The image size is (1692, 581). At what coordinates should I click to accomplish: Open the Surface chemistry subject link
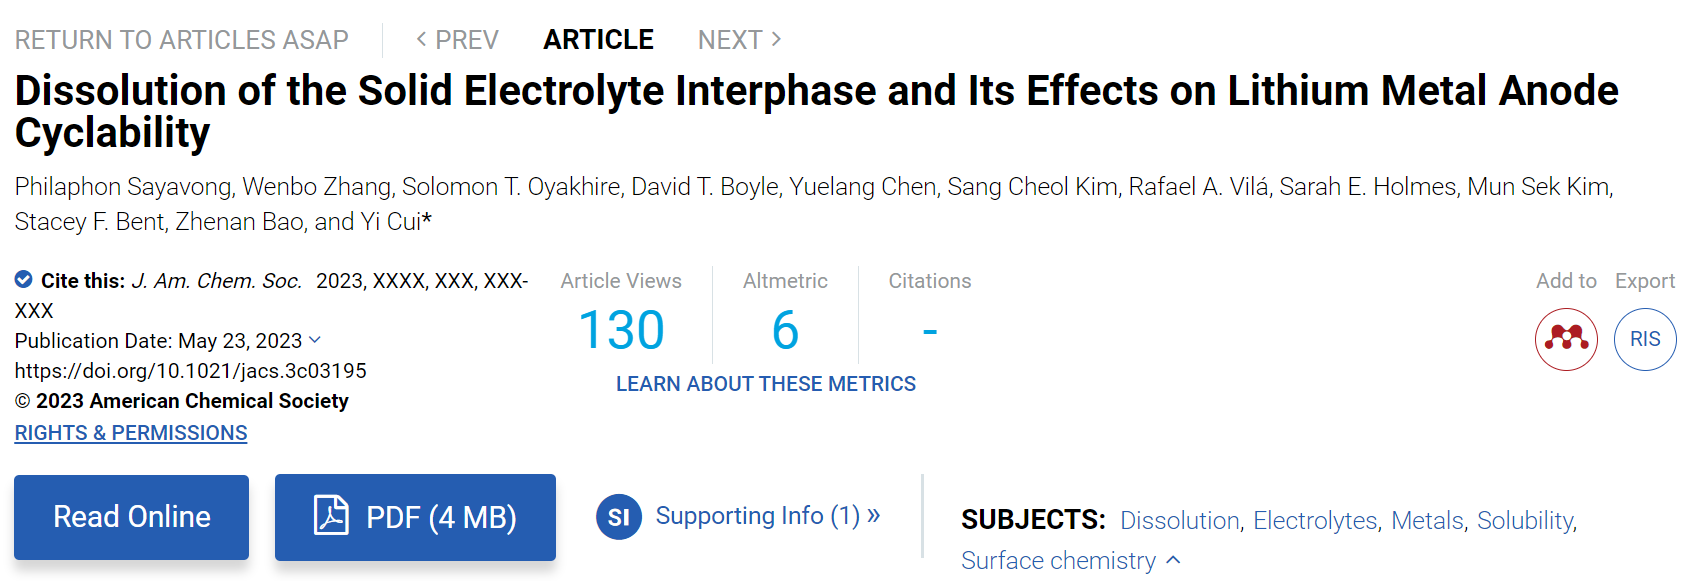coord(1058,561)
